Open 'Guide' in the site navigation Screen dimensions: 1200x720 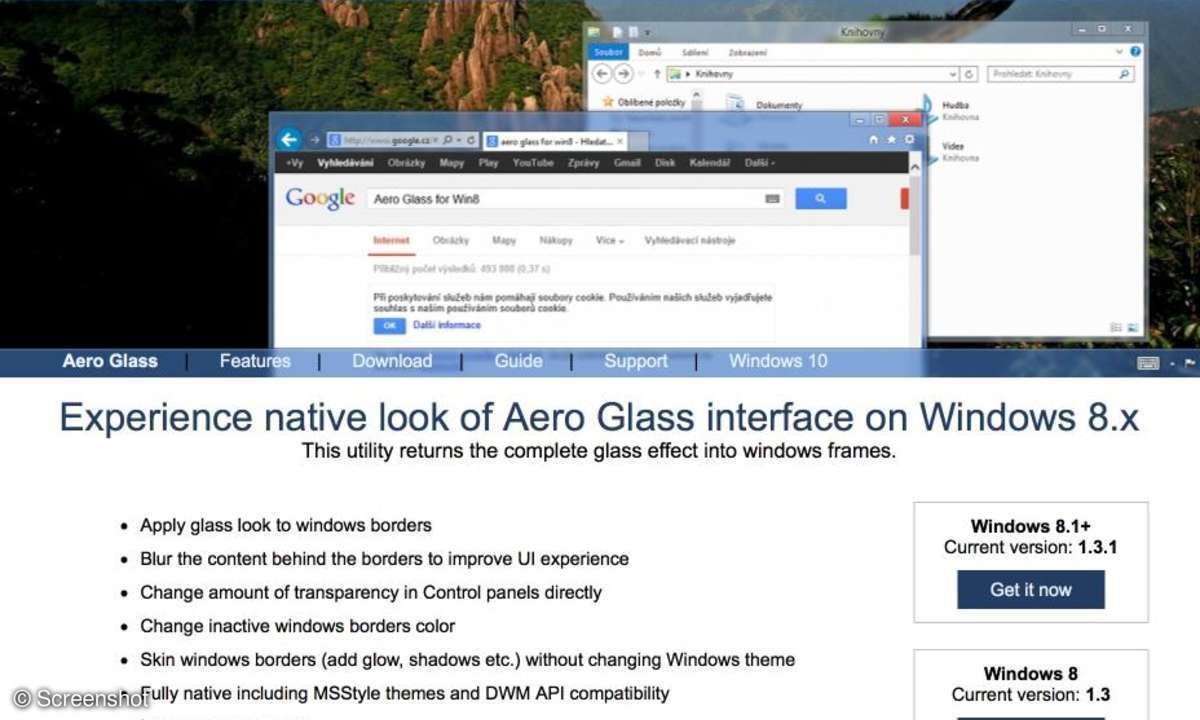coord(518,361)
